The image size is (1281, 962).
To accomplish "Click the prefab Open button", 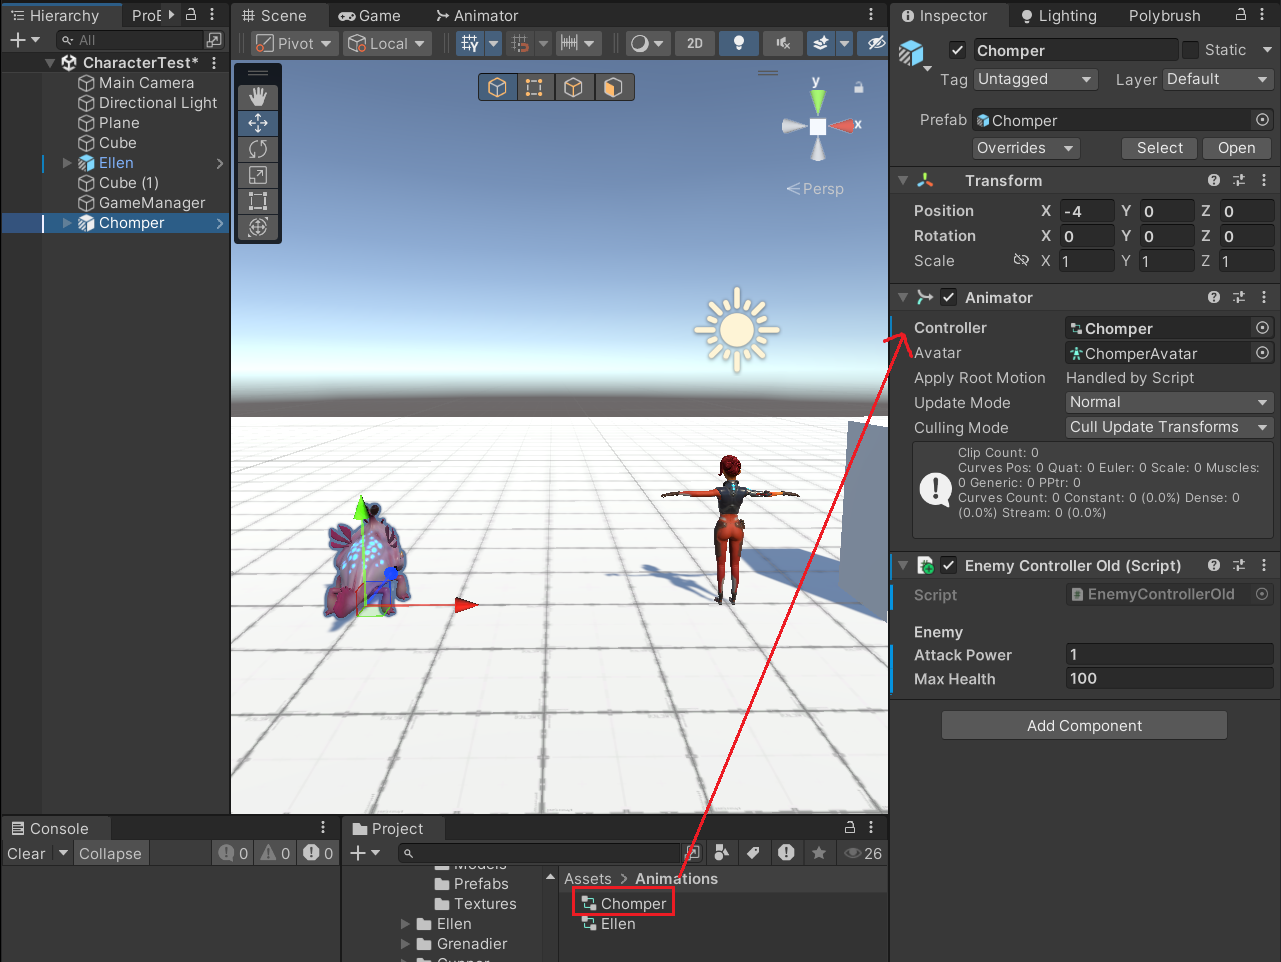I will pyautogui.click(x=1236, y=148).
